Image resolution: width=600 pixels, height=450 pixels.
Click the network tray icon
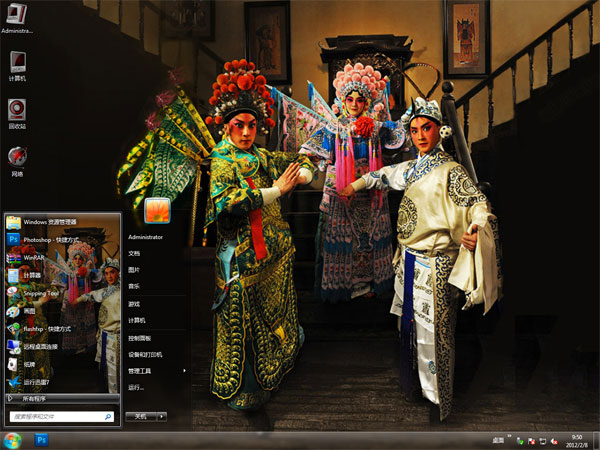coord(543,441)
